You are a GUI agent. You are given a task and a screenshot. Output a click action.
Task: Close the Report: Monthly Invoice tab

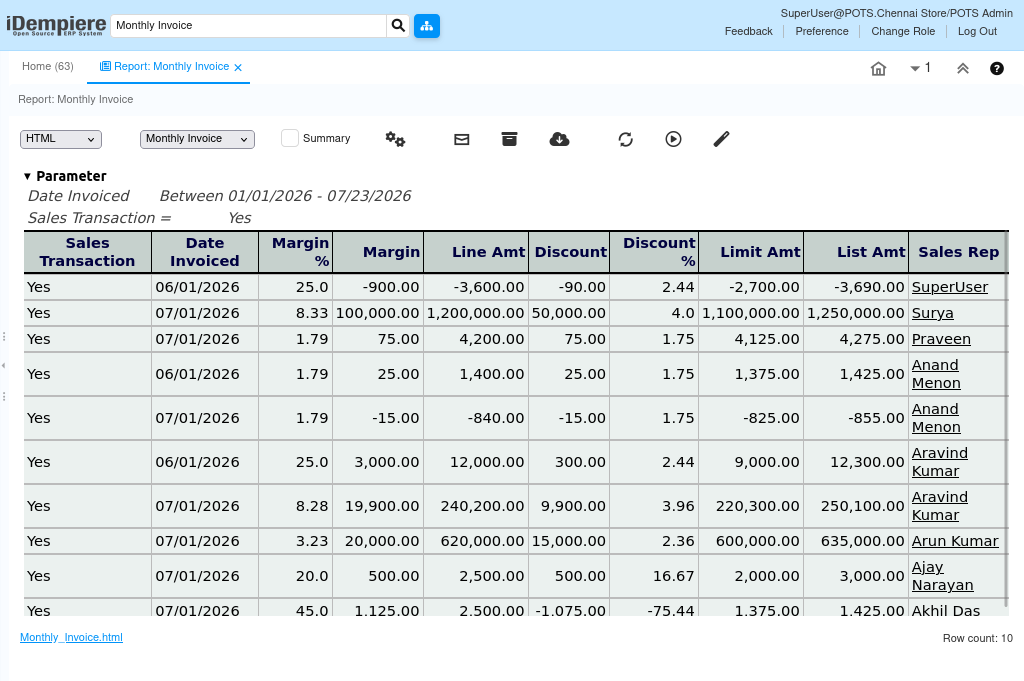(238, 67)
